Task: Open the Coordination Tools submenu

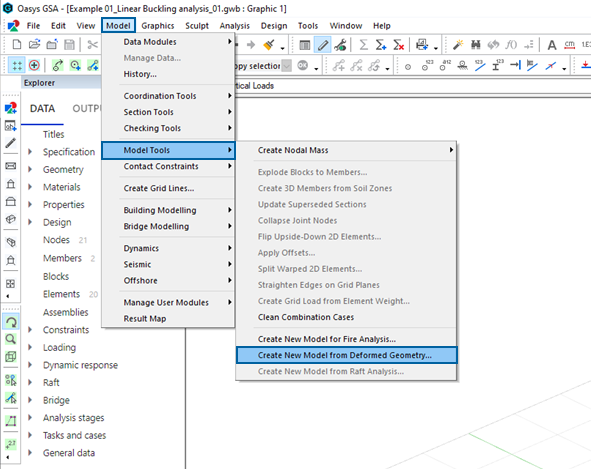Action: coord(168,96)
